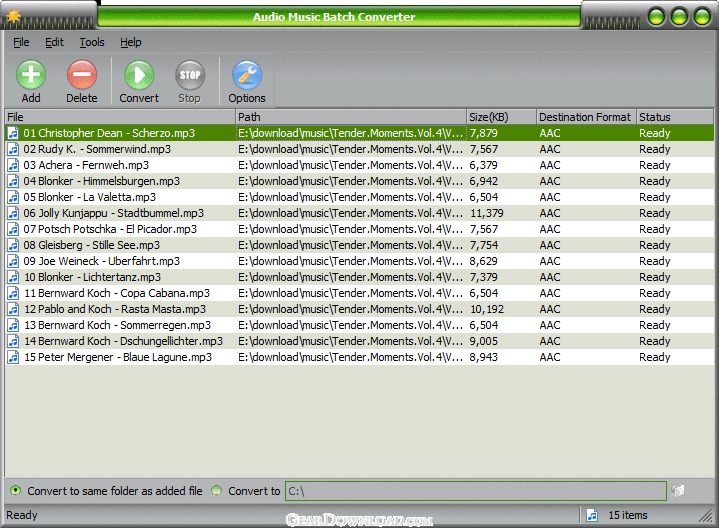This screenshot has width=719, height=528.
Task: Click the music note icon in the status bar
Action: pos(592,515)
